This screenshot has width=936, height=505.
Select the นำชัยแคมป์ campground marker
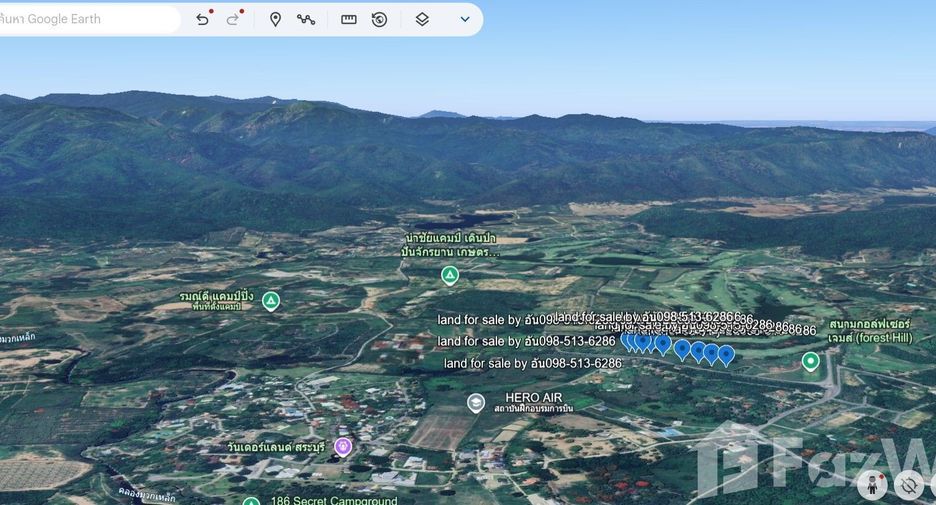[x=449, y=276]
